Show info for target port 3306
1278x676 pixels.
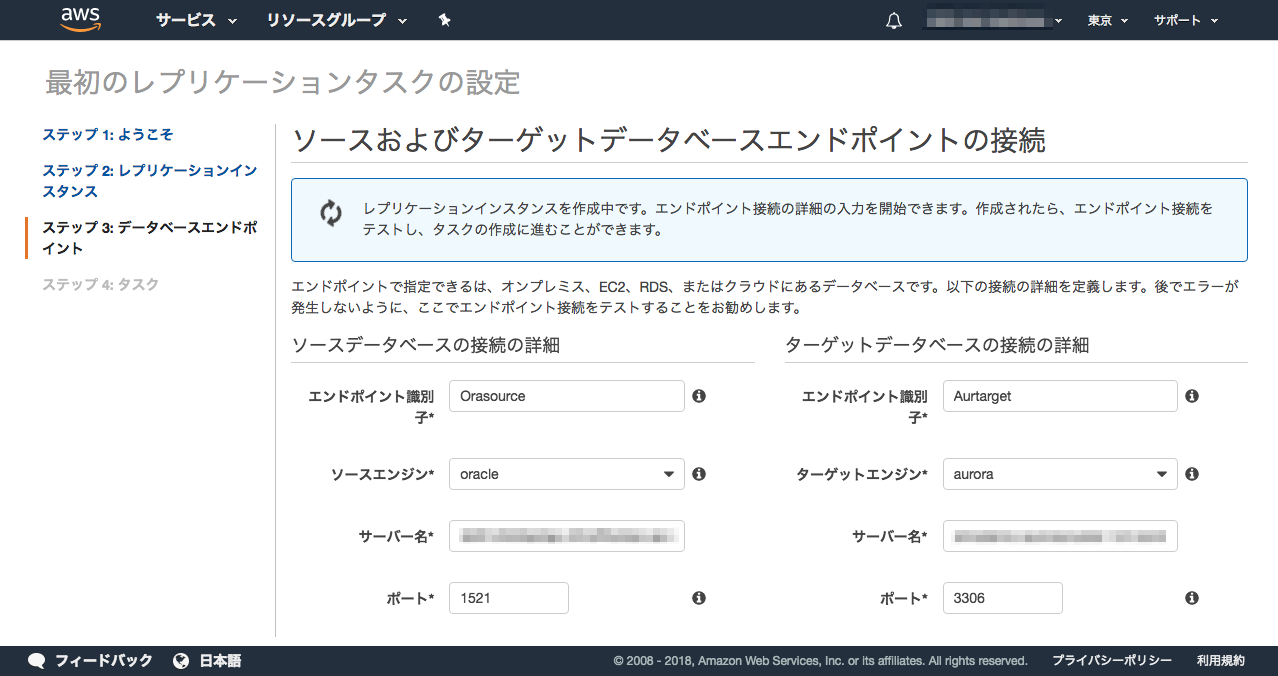tap(1192, 598)
